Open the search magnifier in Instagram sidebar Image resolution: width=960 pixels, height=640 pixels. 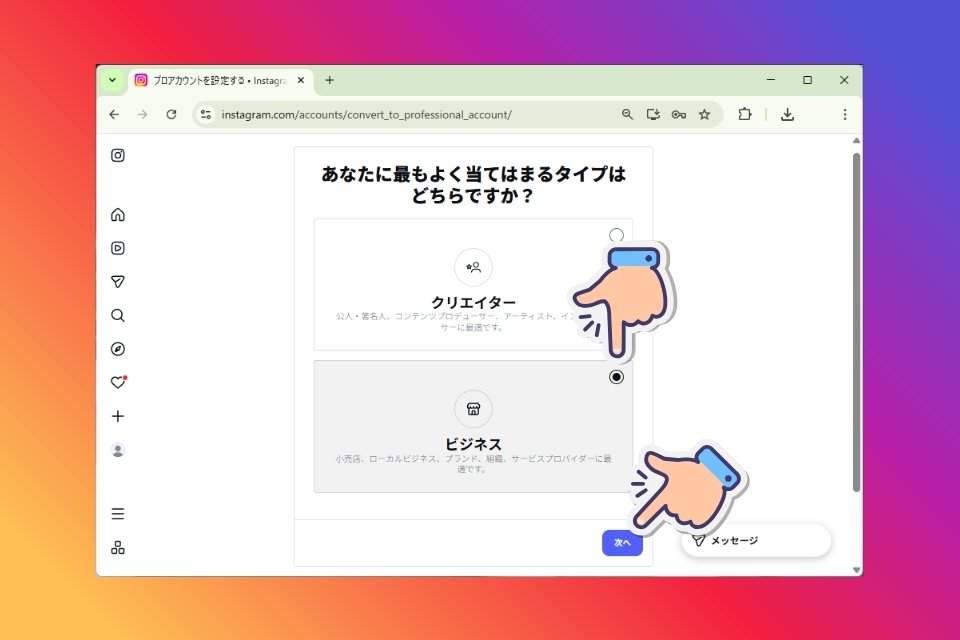click(x=118, y=315)
